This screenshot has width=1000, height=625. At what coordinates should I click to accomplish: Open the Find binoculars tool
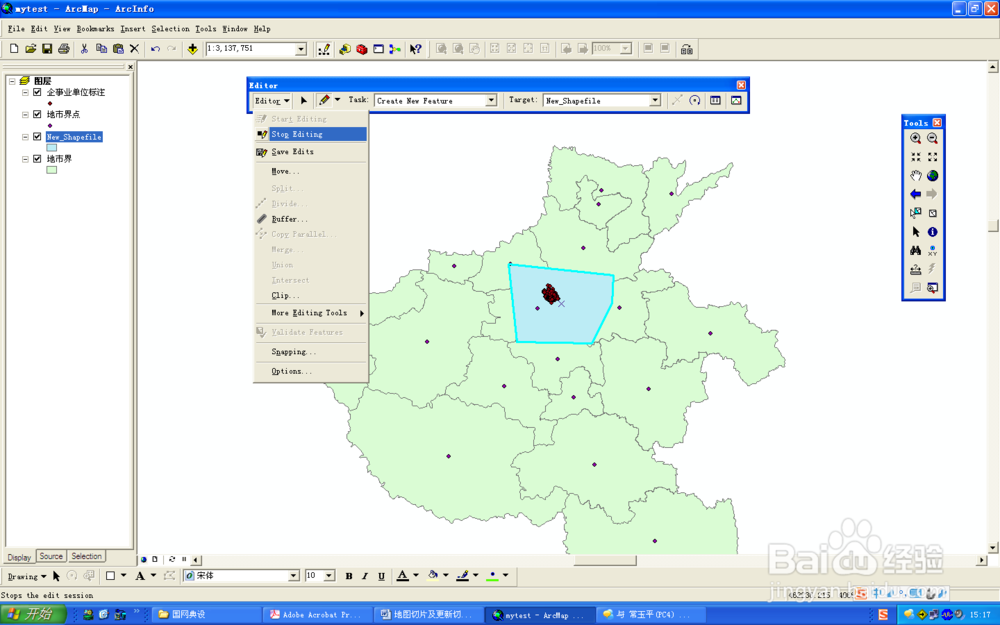[x=916, y=250]
